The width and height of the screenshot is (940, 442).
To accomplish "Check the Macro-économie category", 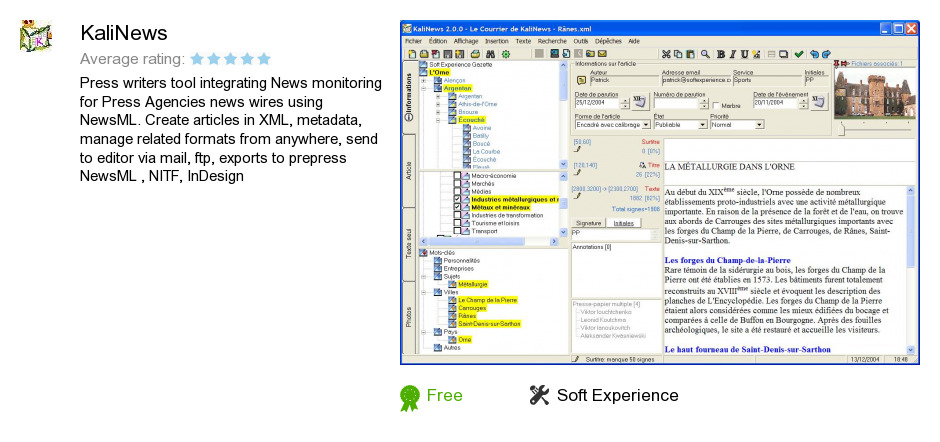I will [x=457, y=176].
